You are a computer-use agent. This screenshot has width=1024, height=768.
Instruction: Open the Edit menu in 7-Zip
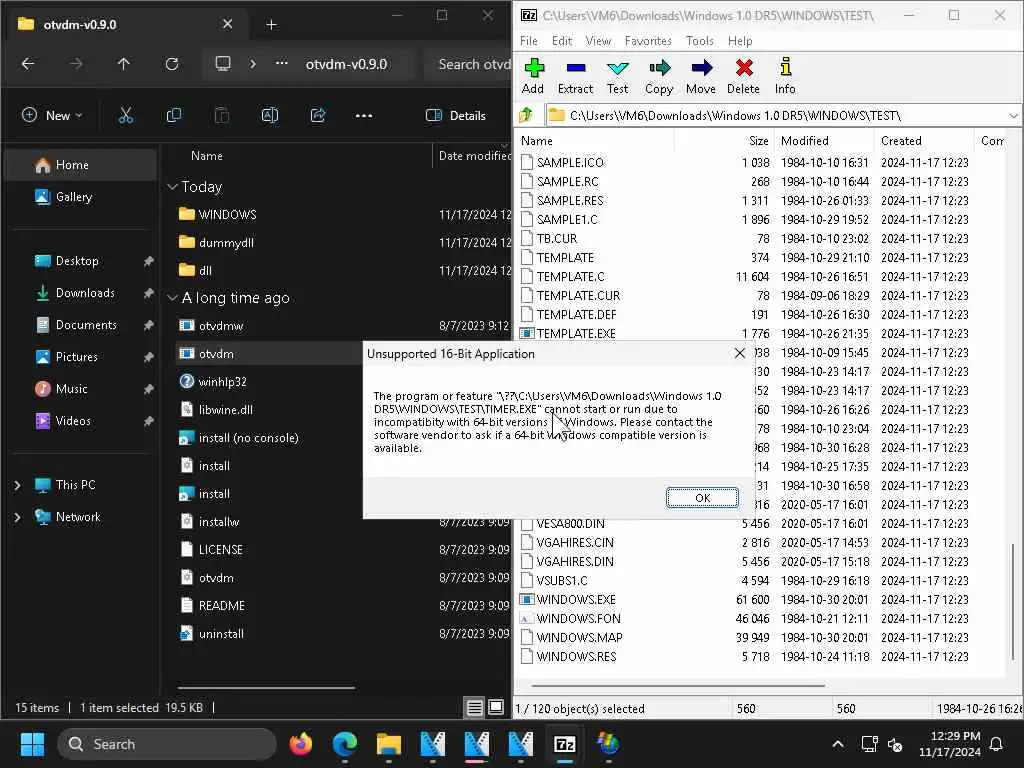click(x=562, y=40)
